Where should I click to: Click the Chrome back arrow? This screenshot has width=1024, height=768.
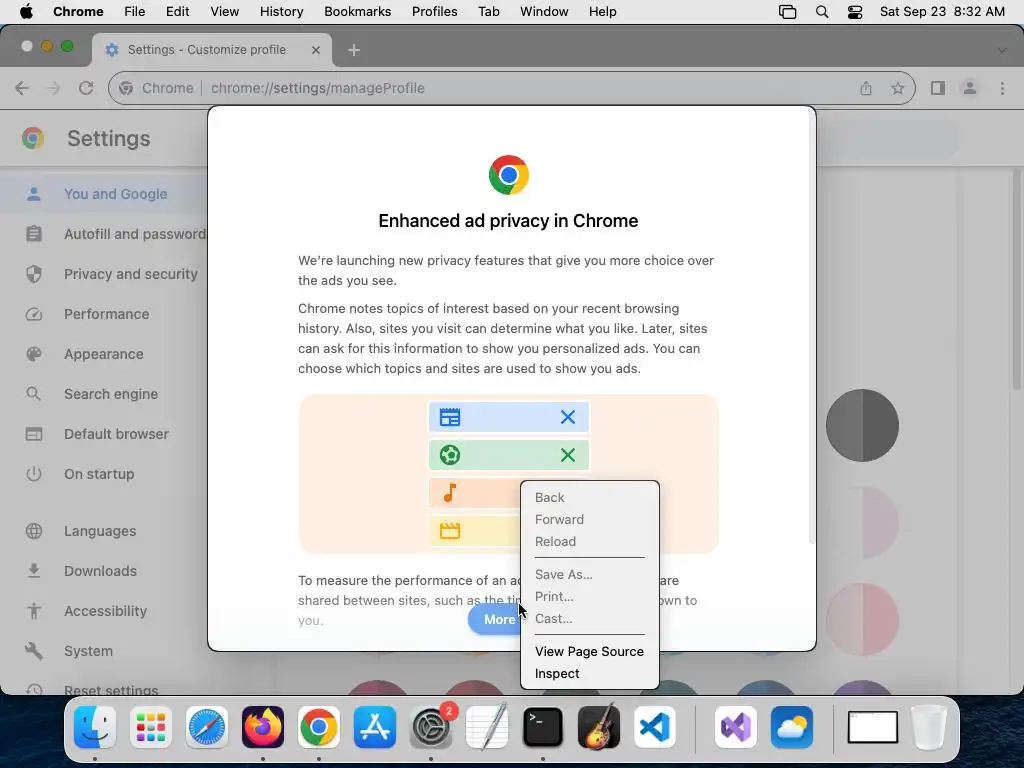22,88
